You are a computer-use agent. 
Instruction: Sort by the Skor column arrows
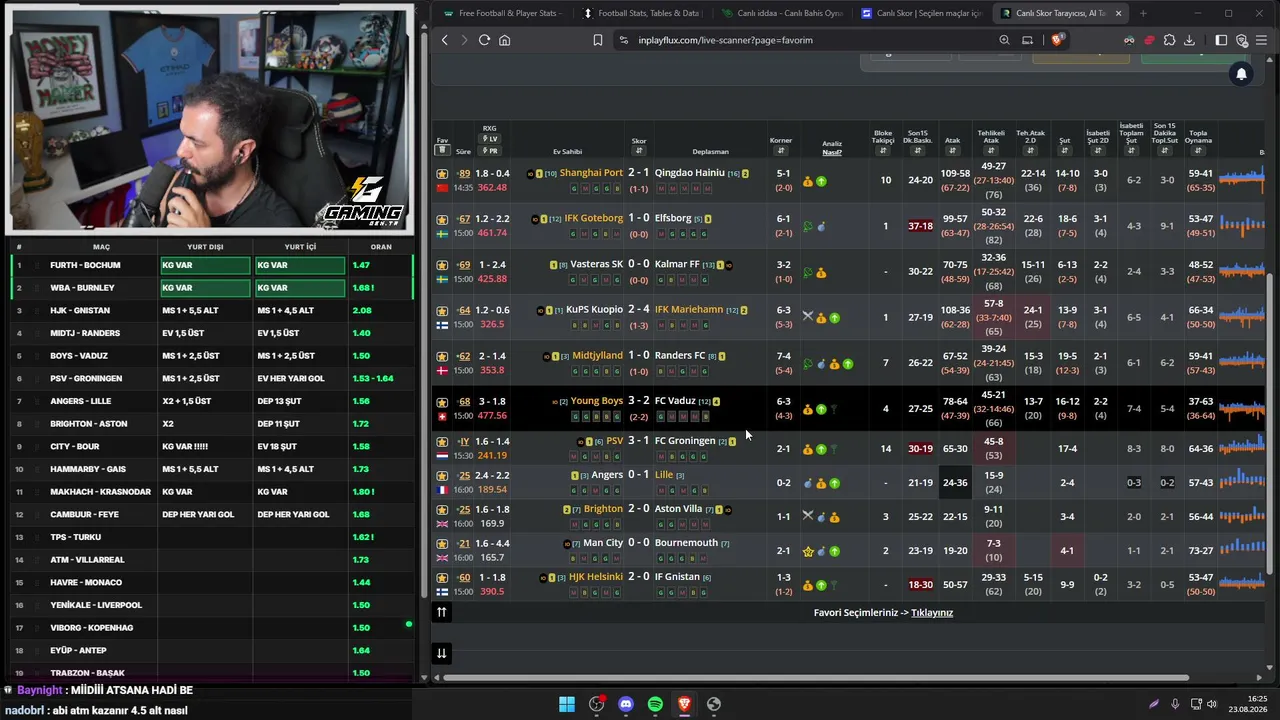click(x=639, y=151)
